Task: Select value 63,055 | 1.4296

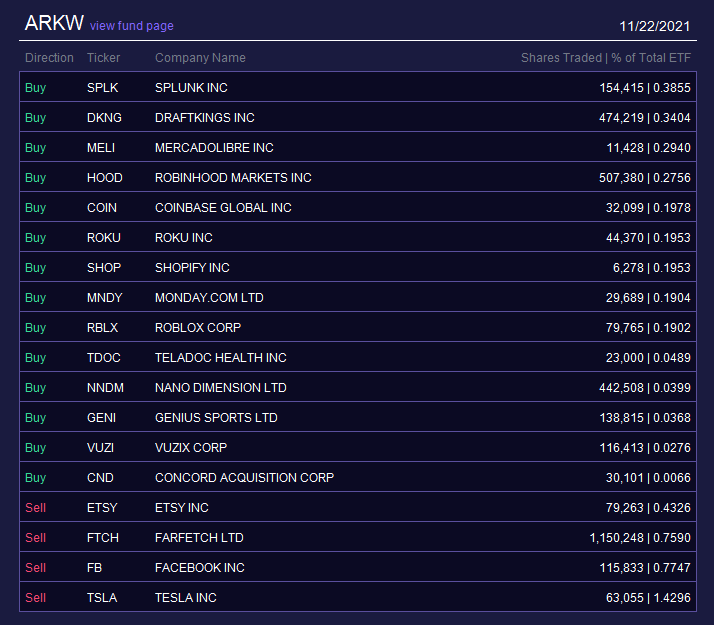Action: click(648, 598)
